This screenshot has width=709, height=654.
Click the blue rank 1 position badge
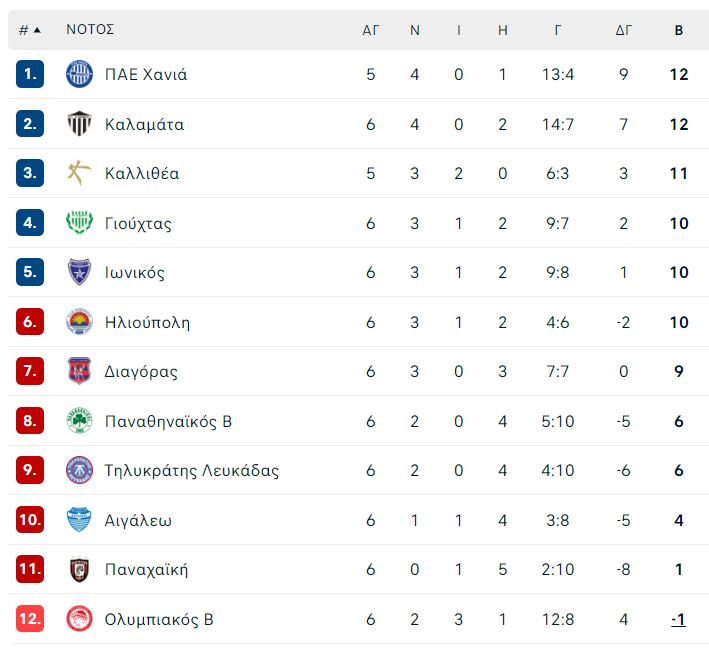[30, 74]
